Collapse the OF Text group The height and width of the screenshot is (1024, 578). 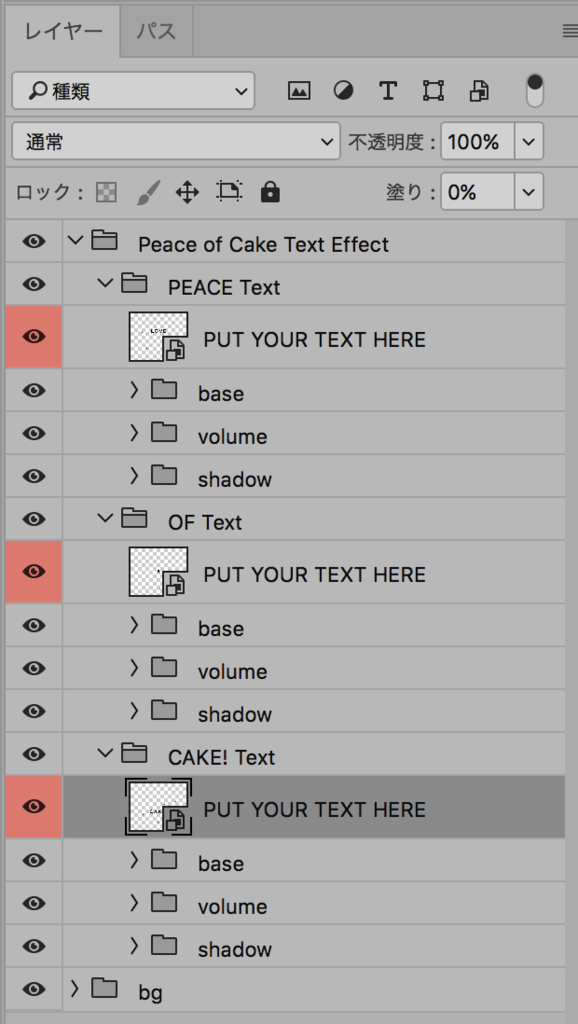coord(104,519)
